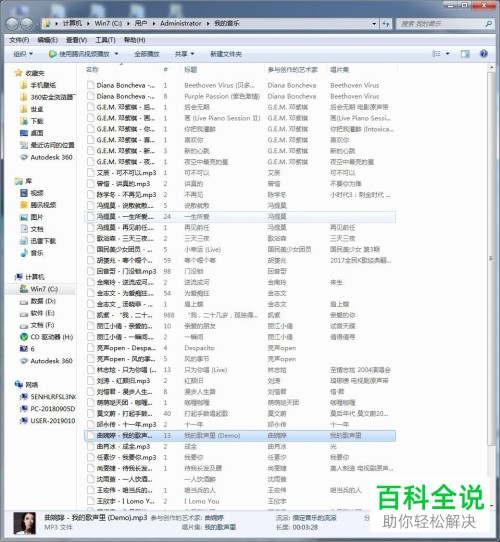
Task: Open Autodesk 360 under the favorites section
Action: pyautogui.click(x=47, y=157)
